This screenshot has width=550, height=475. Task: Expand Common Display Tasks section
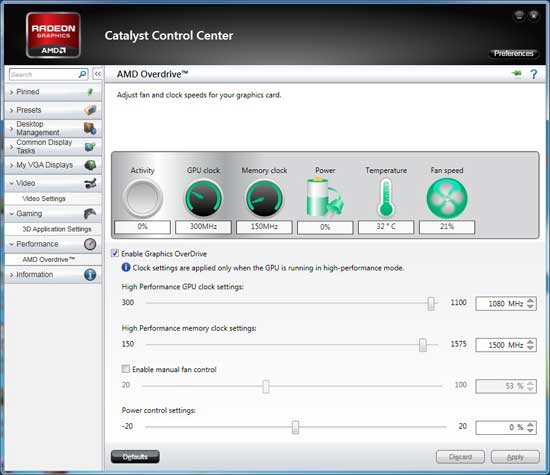tap(11, 147)
